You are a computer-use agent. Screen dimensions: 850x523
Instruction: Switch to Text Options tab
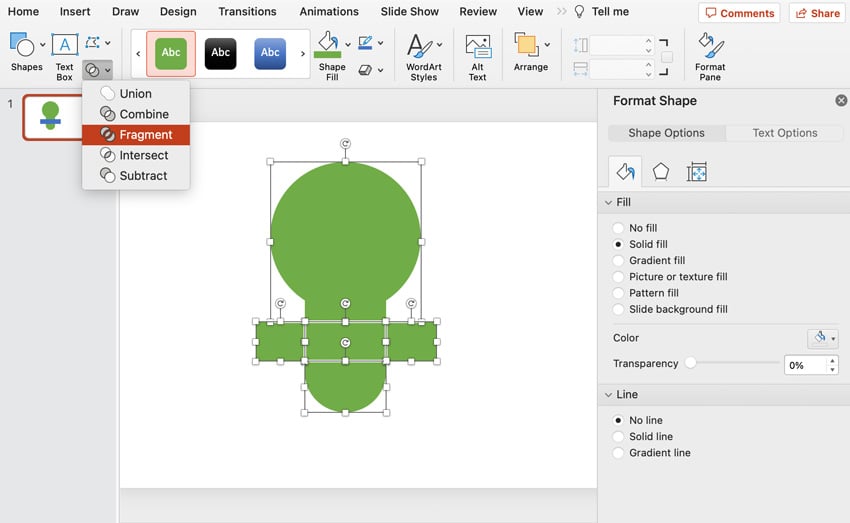(784, 133)
